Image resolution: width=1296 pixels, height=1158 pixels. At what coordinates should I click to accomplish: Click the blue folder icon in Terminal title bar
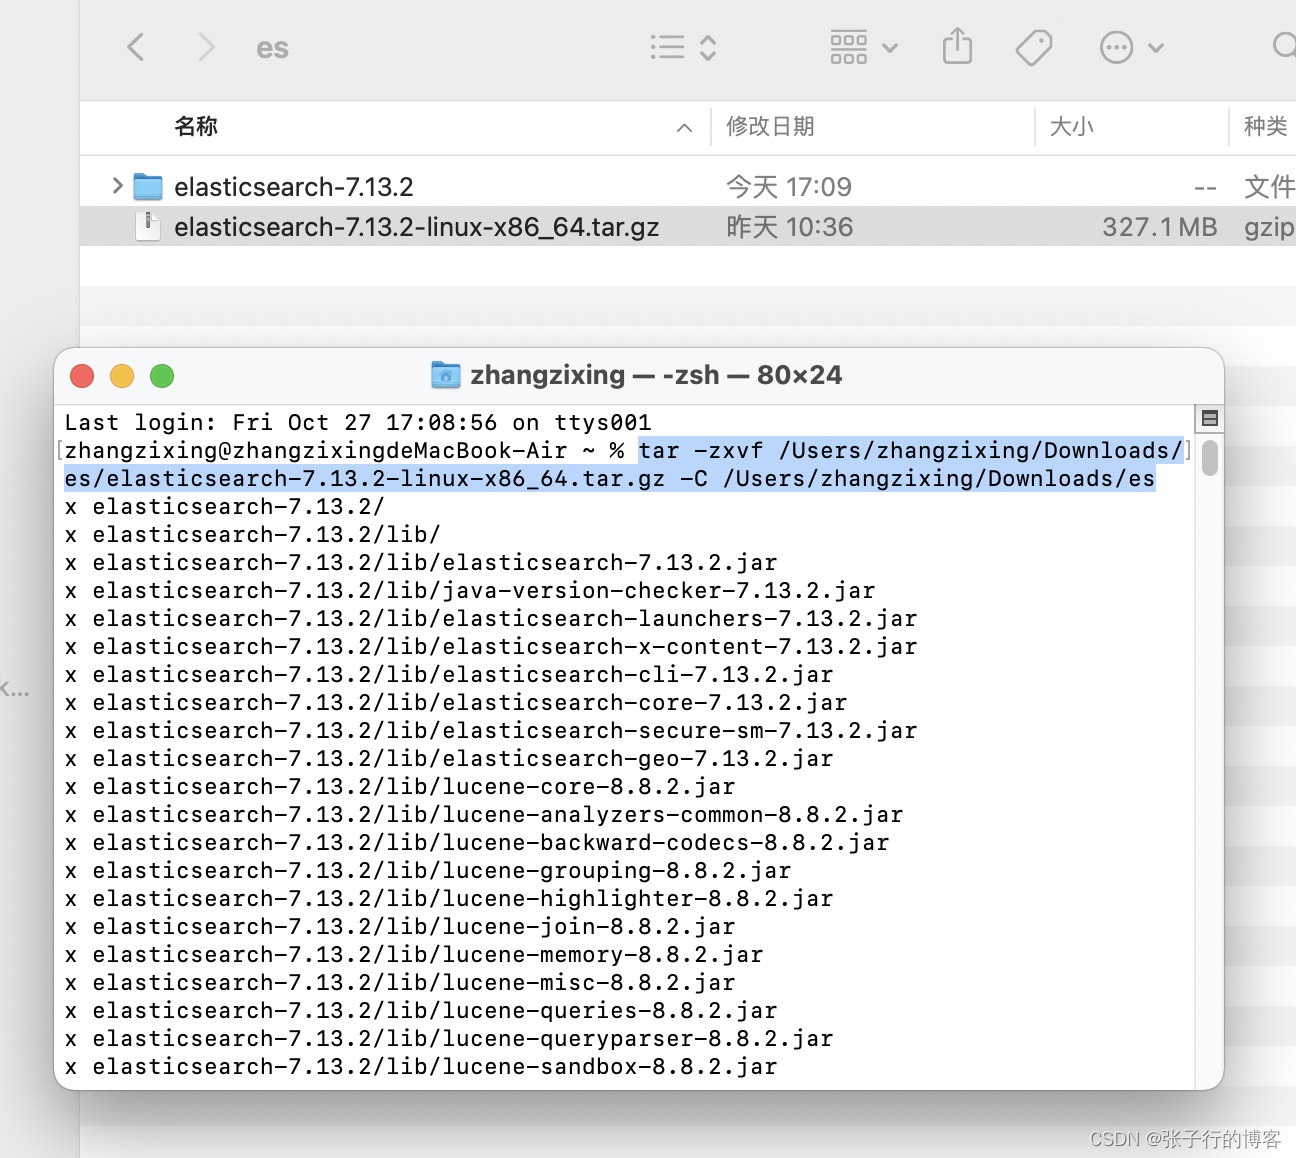point(446,375)
